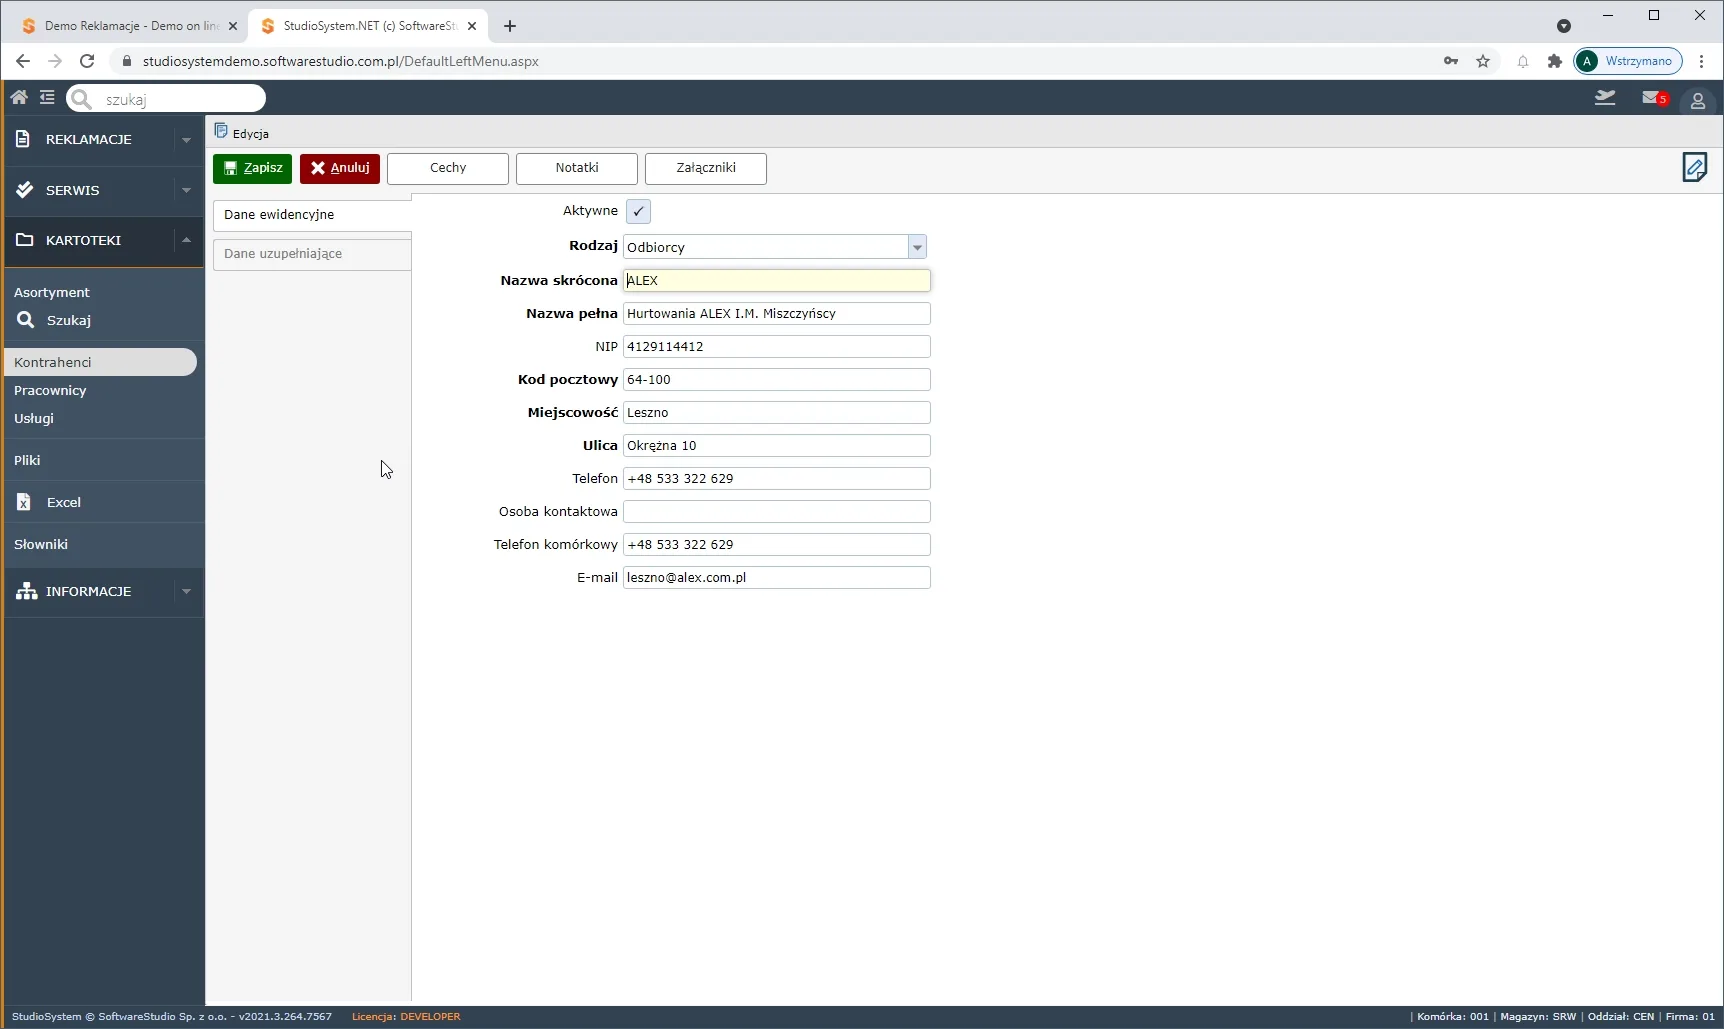Click the Szukaj magnifier icon in sidebar
Image resolution: width=1724 pixels, height=1029 pixels.
coord(26,320)
